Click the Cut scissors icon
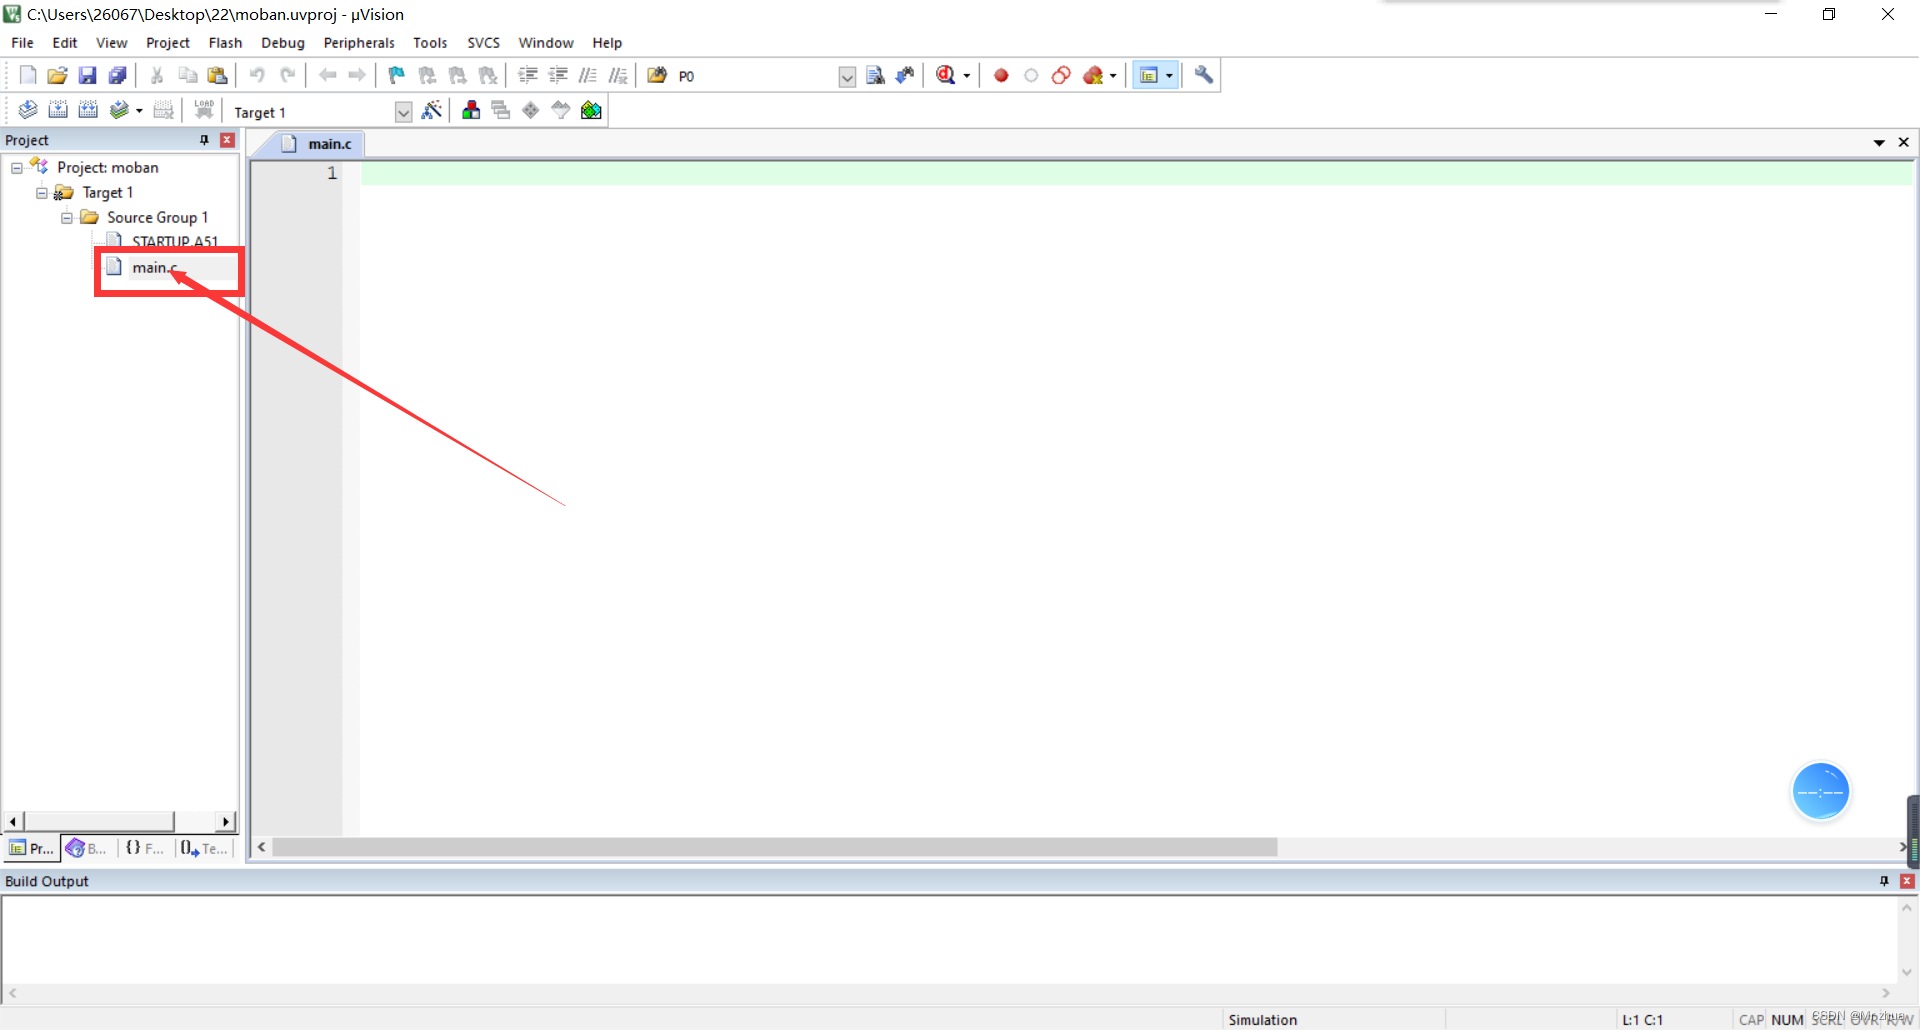Viewport: 1920px width, 1030px height. [x=157, y=75]
